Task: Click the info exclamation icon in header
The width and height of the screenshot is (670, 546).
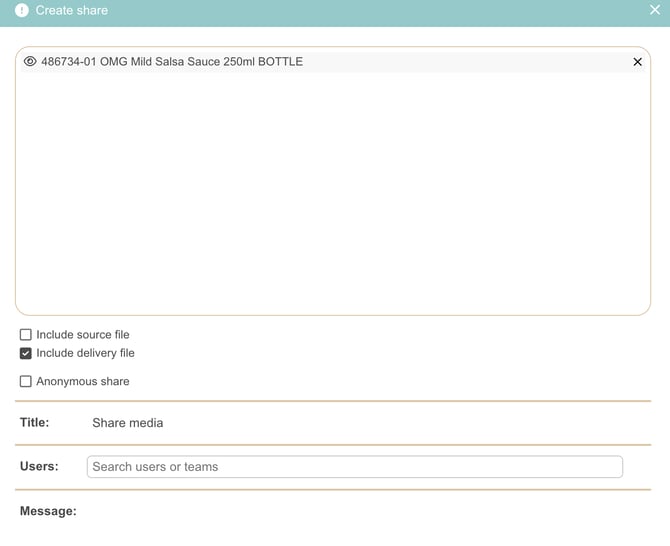Action: (22, 10)
